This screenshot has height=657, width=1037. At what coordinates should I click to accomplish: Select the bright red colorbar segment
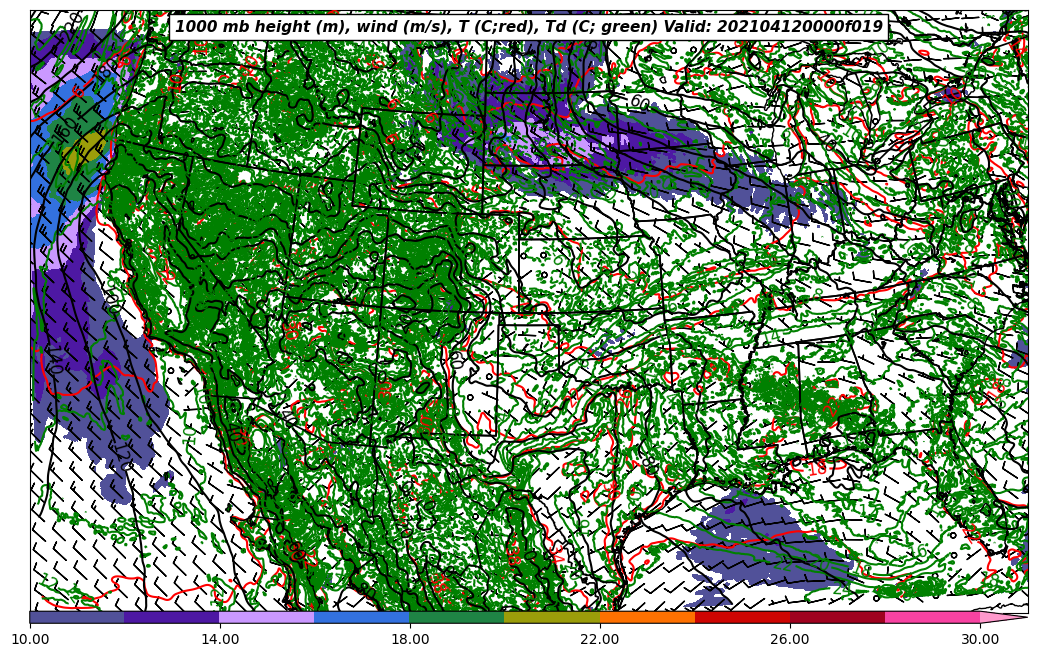742,617
